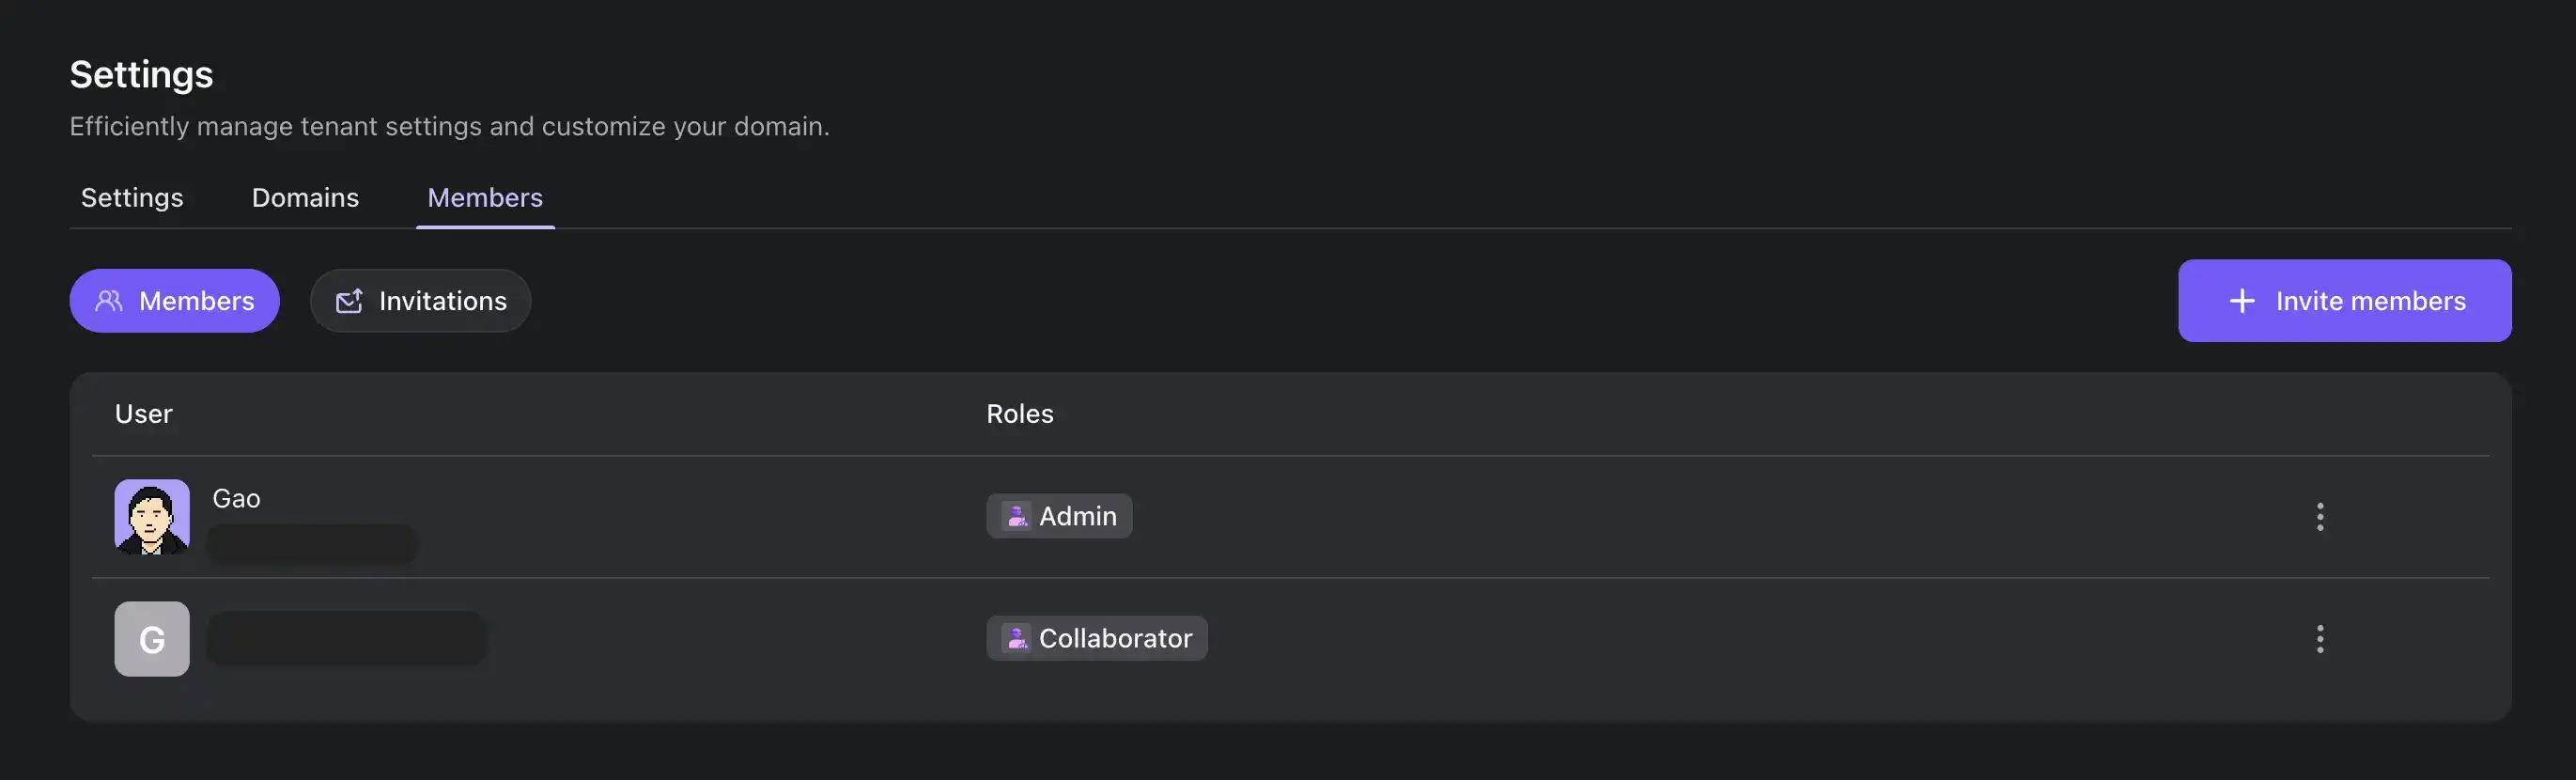
Task: Switch to the Domains tab
Action: point(305,198)
